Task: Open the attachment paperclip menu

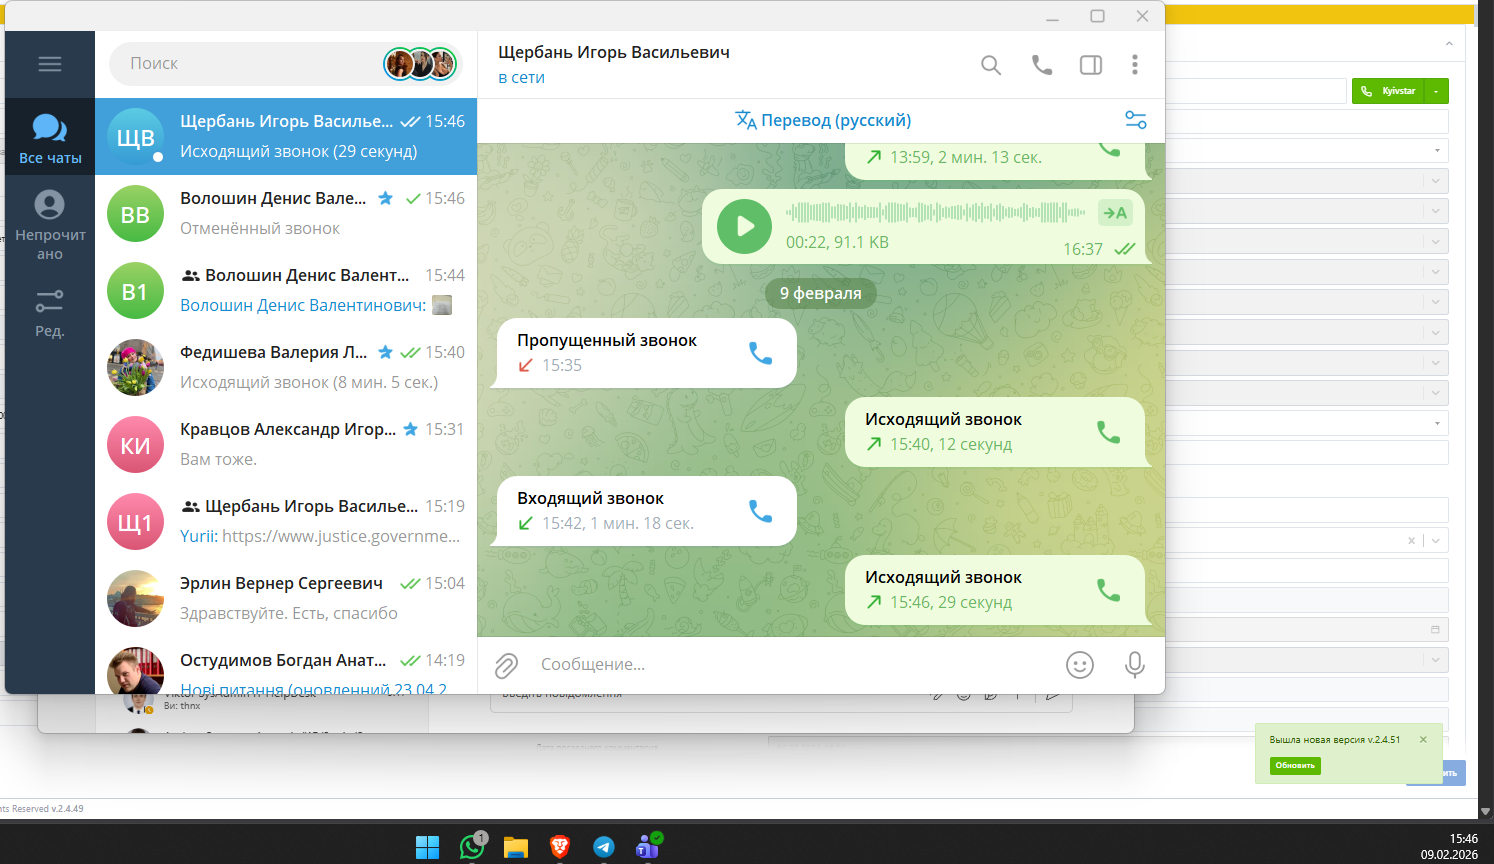Action: [507, 665]
